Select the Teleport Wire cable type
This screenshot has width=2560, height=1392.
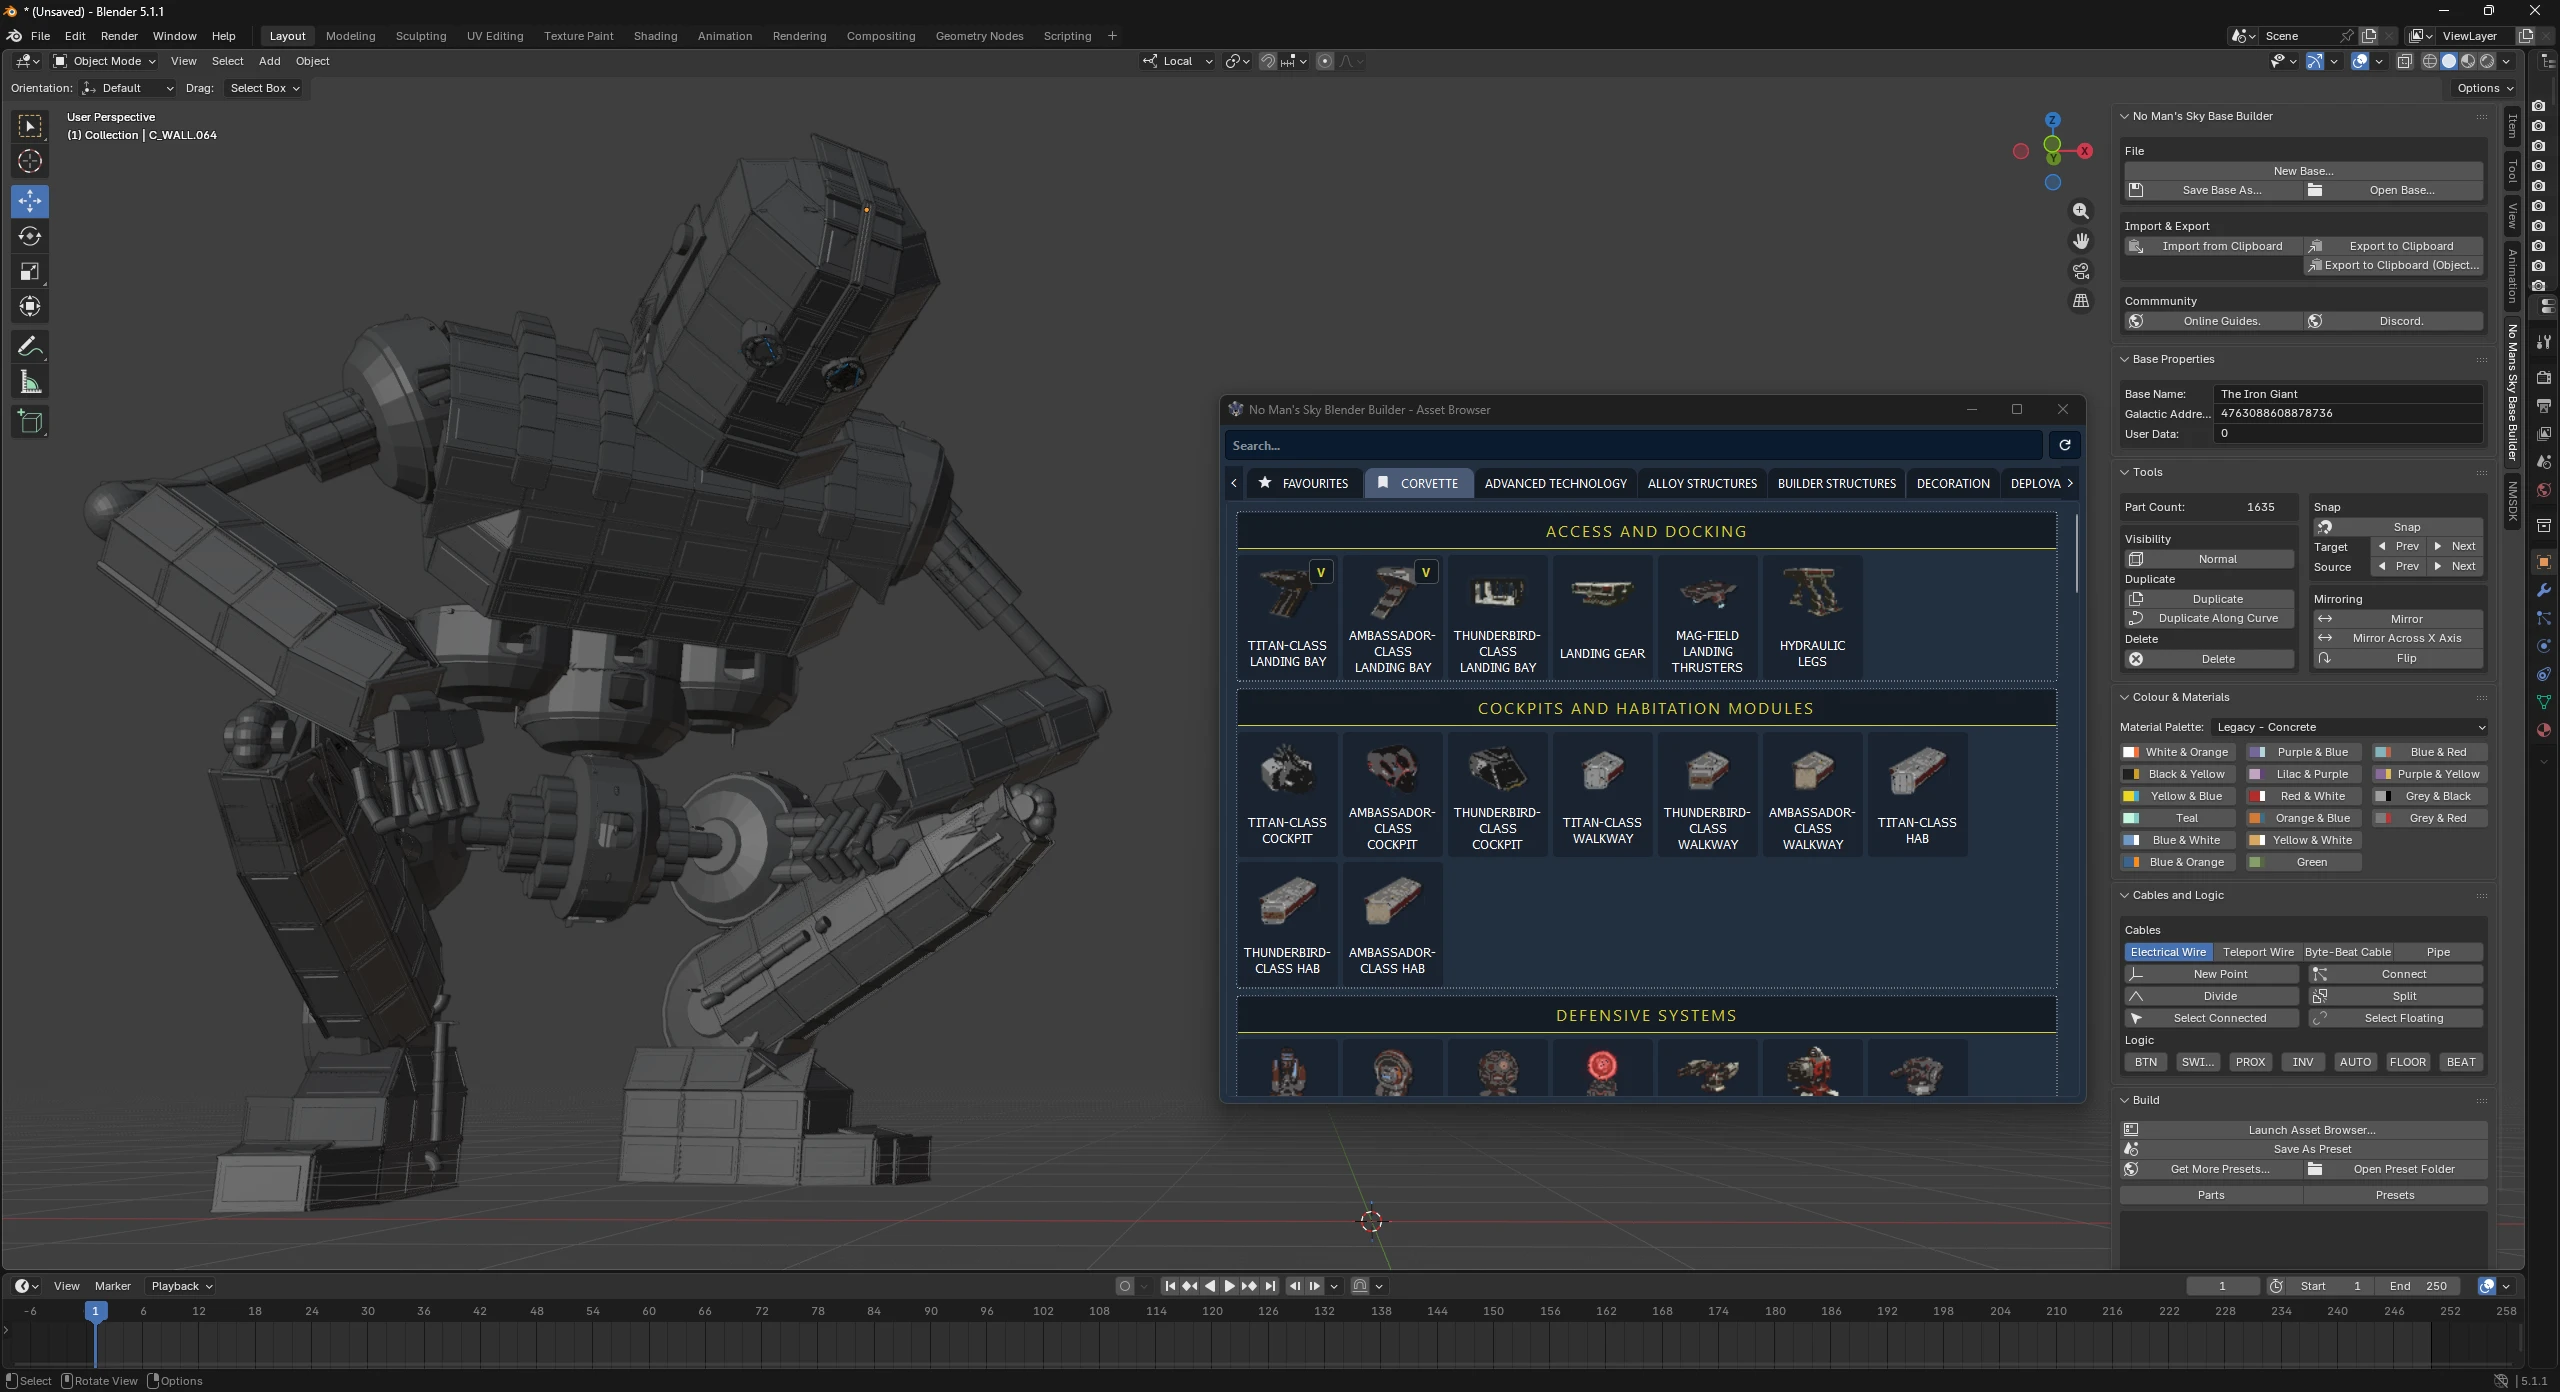click(2258, 952)
